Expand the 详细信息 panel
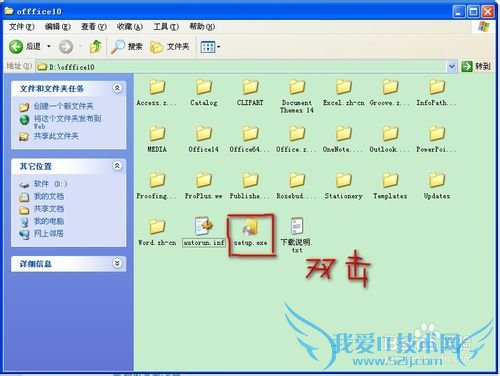Viewport: 500px width, 376px height. click(117, 263)
